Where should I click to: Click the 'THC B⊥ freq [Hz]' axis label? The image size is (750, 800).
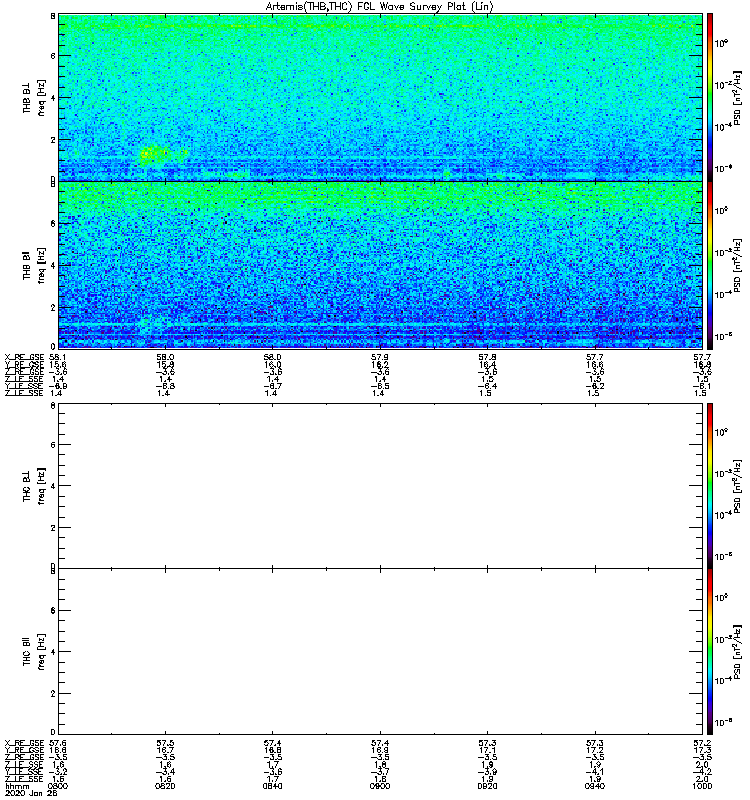[x=34, y=486]
